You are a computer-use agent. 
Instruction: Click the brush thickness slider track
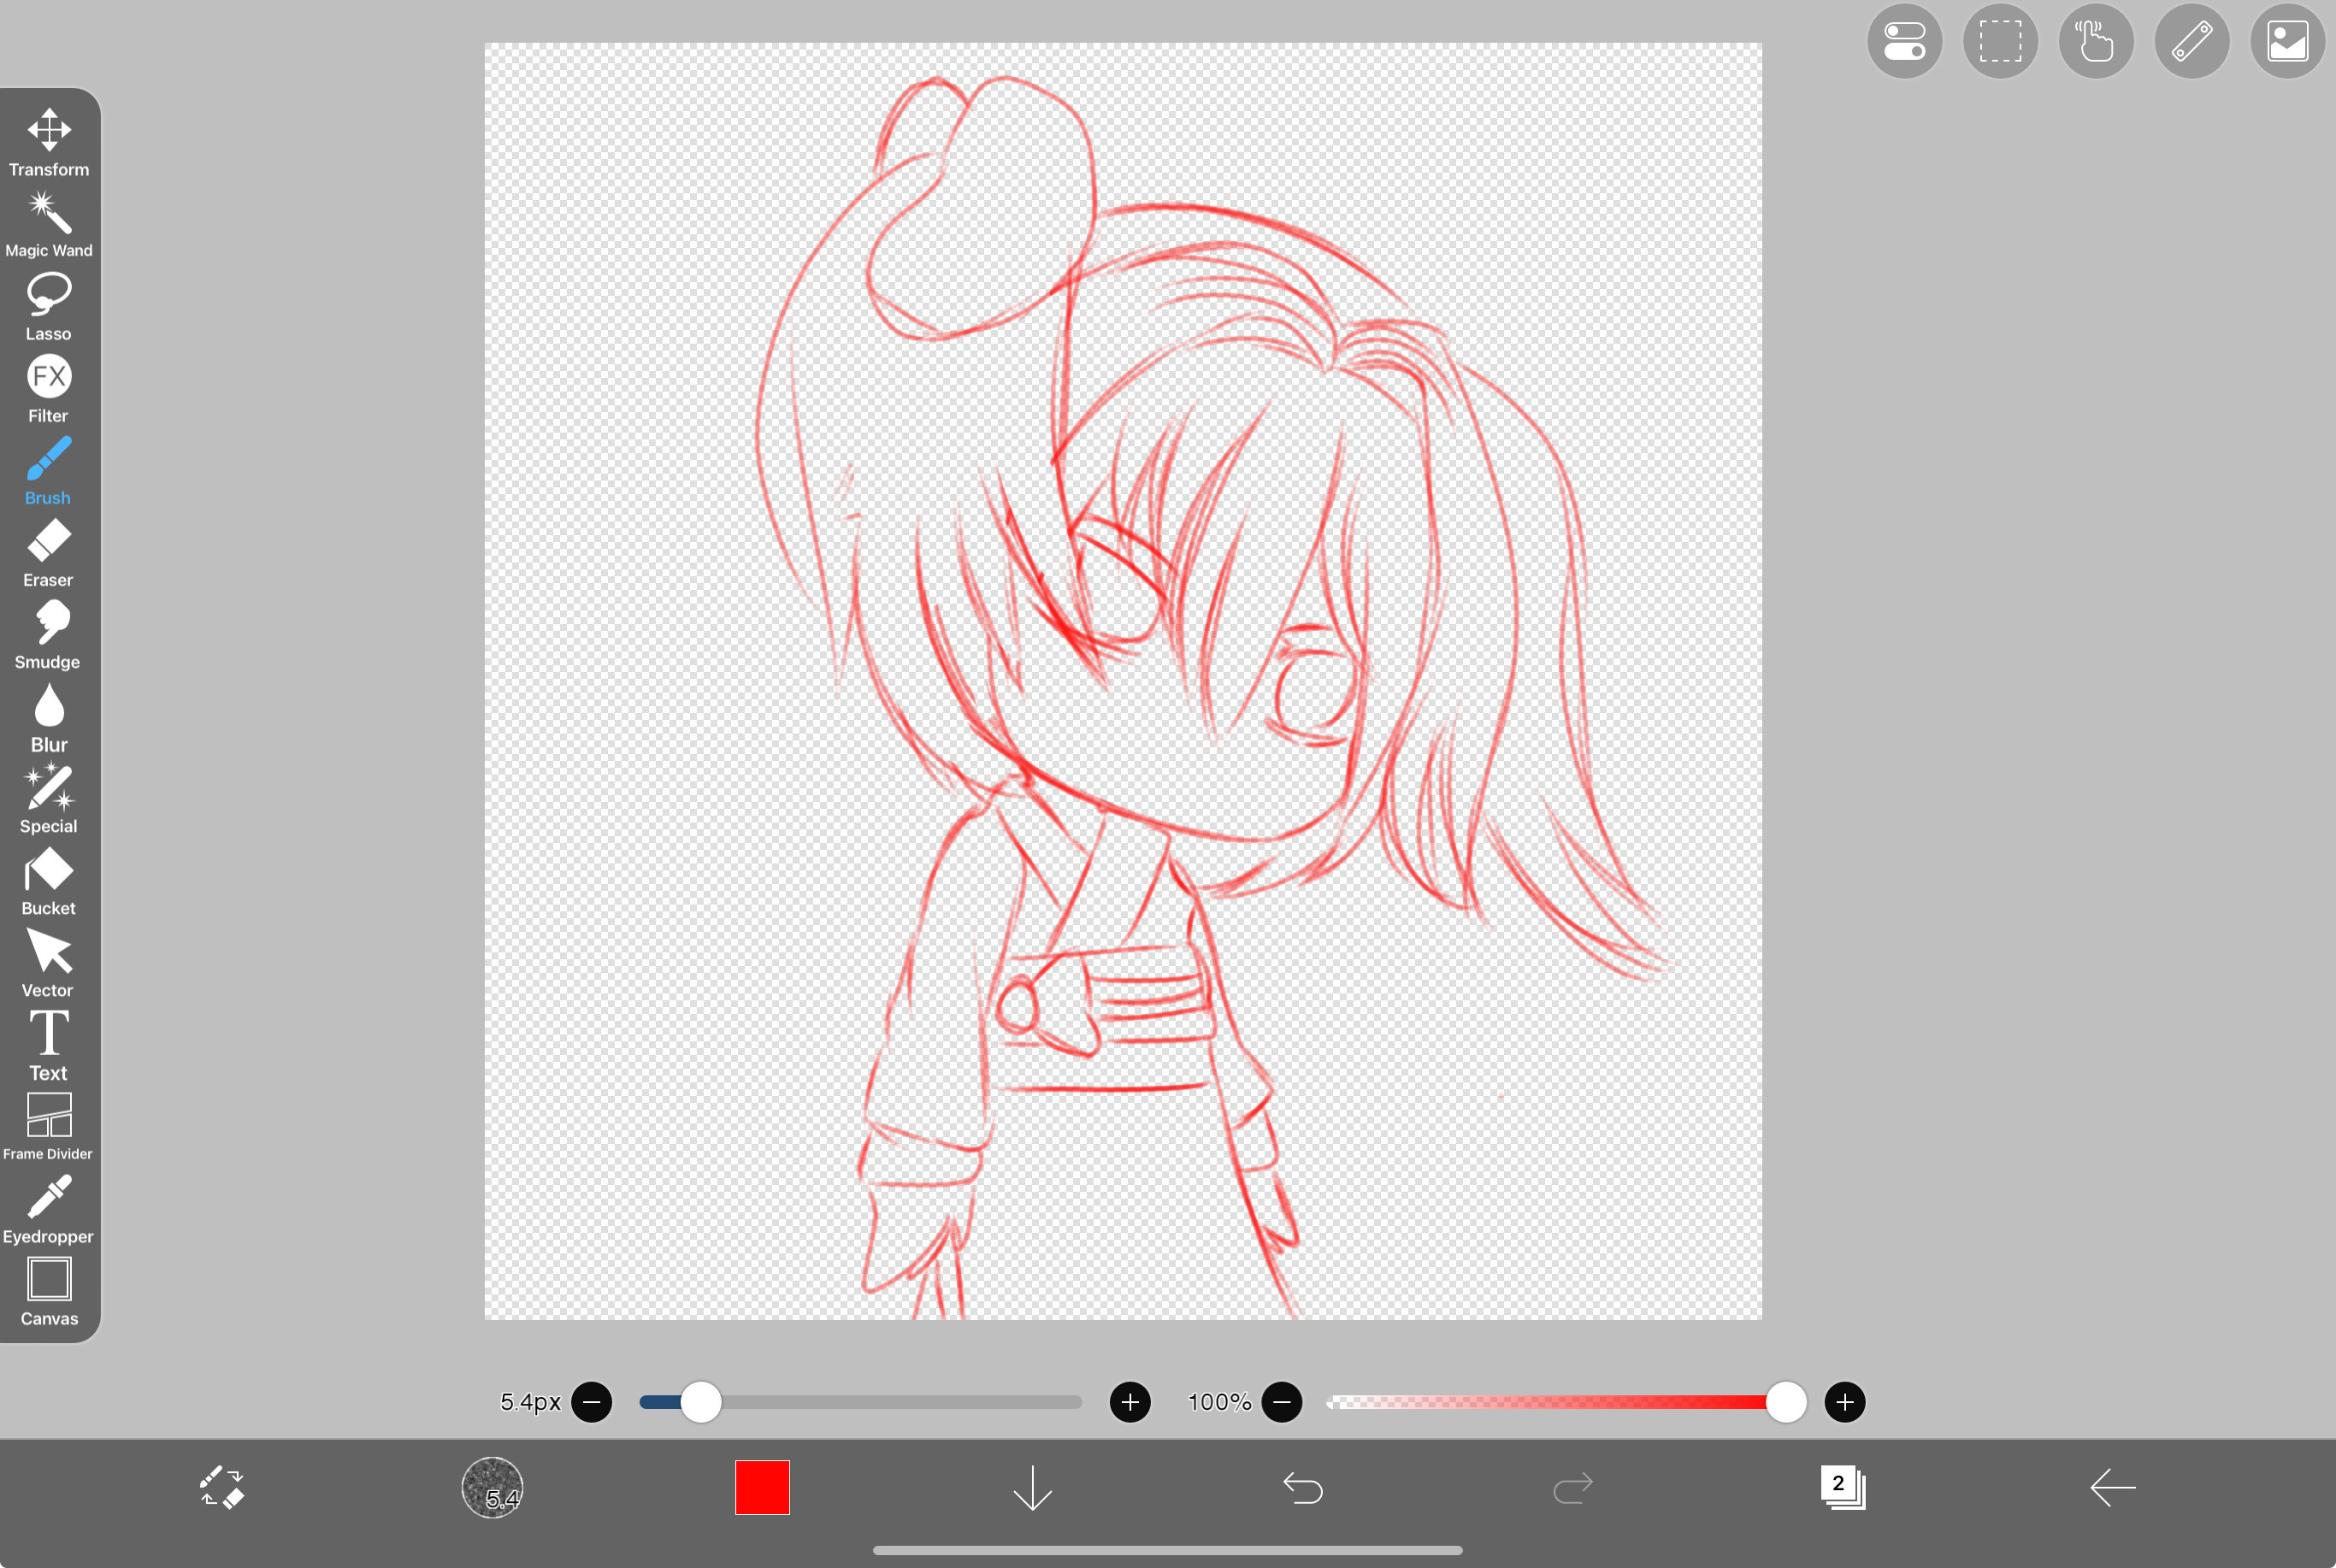pos(861,1402)
